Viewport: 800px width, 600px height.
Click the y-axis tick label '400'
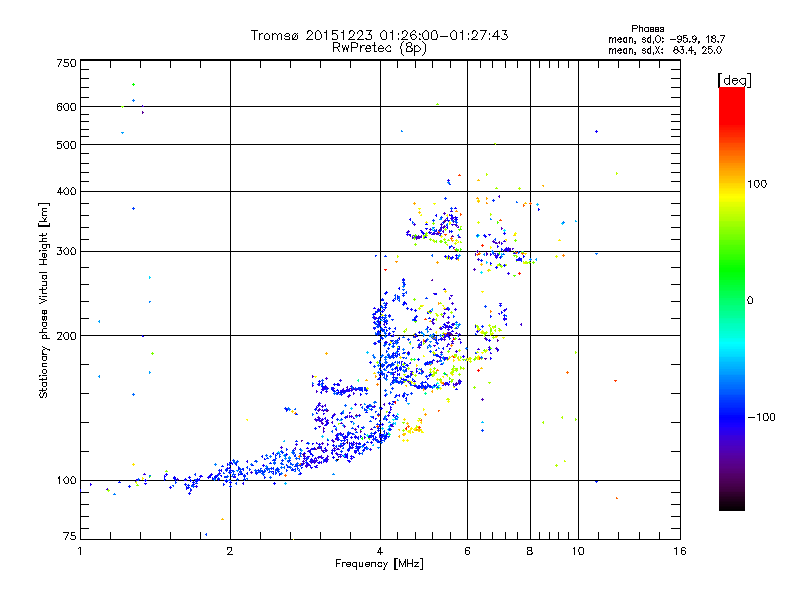pyautogui.click(x=66, y=192)
